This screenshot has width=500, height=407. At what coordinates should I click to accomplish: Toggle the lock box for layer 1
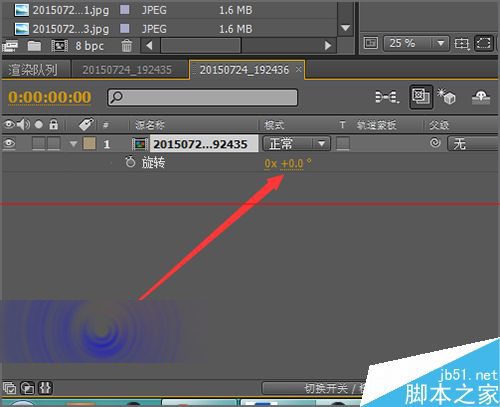click(x=54, y=144)
